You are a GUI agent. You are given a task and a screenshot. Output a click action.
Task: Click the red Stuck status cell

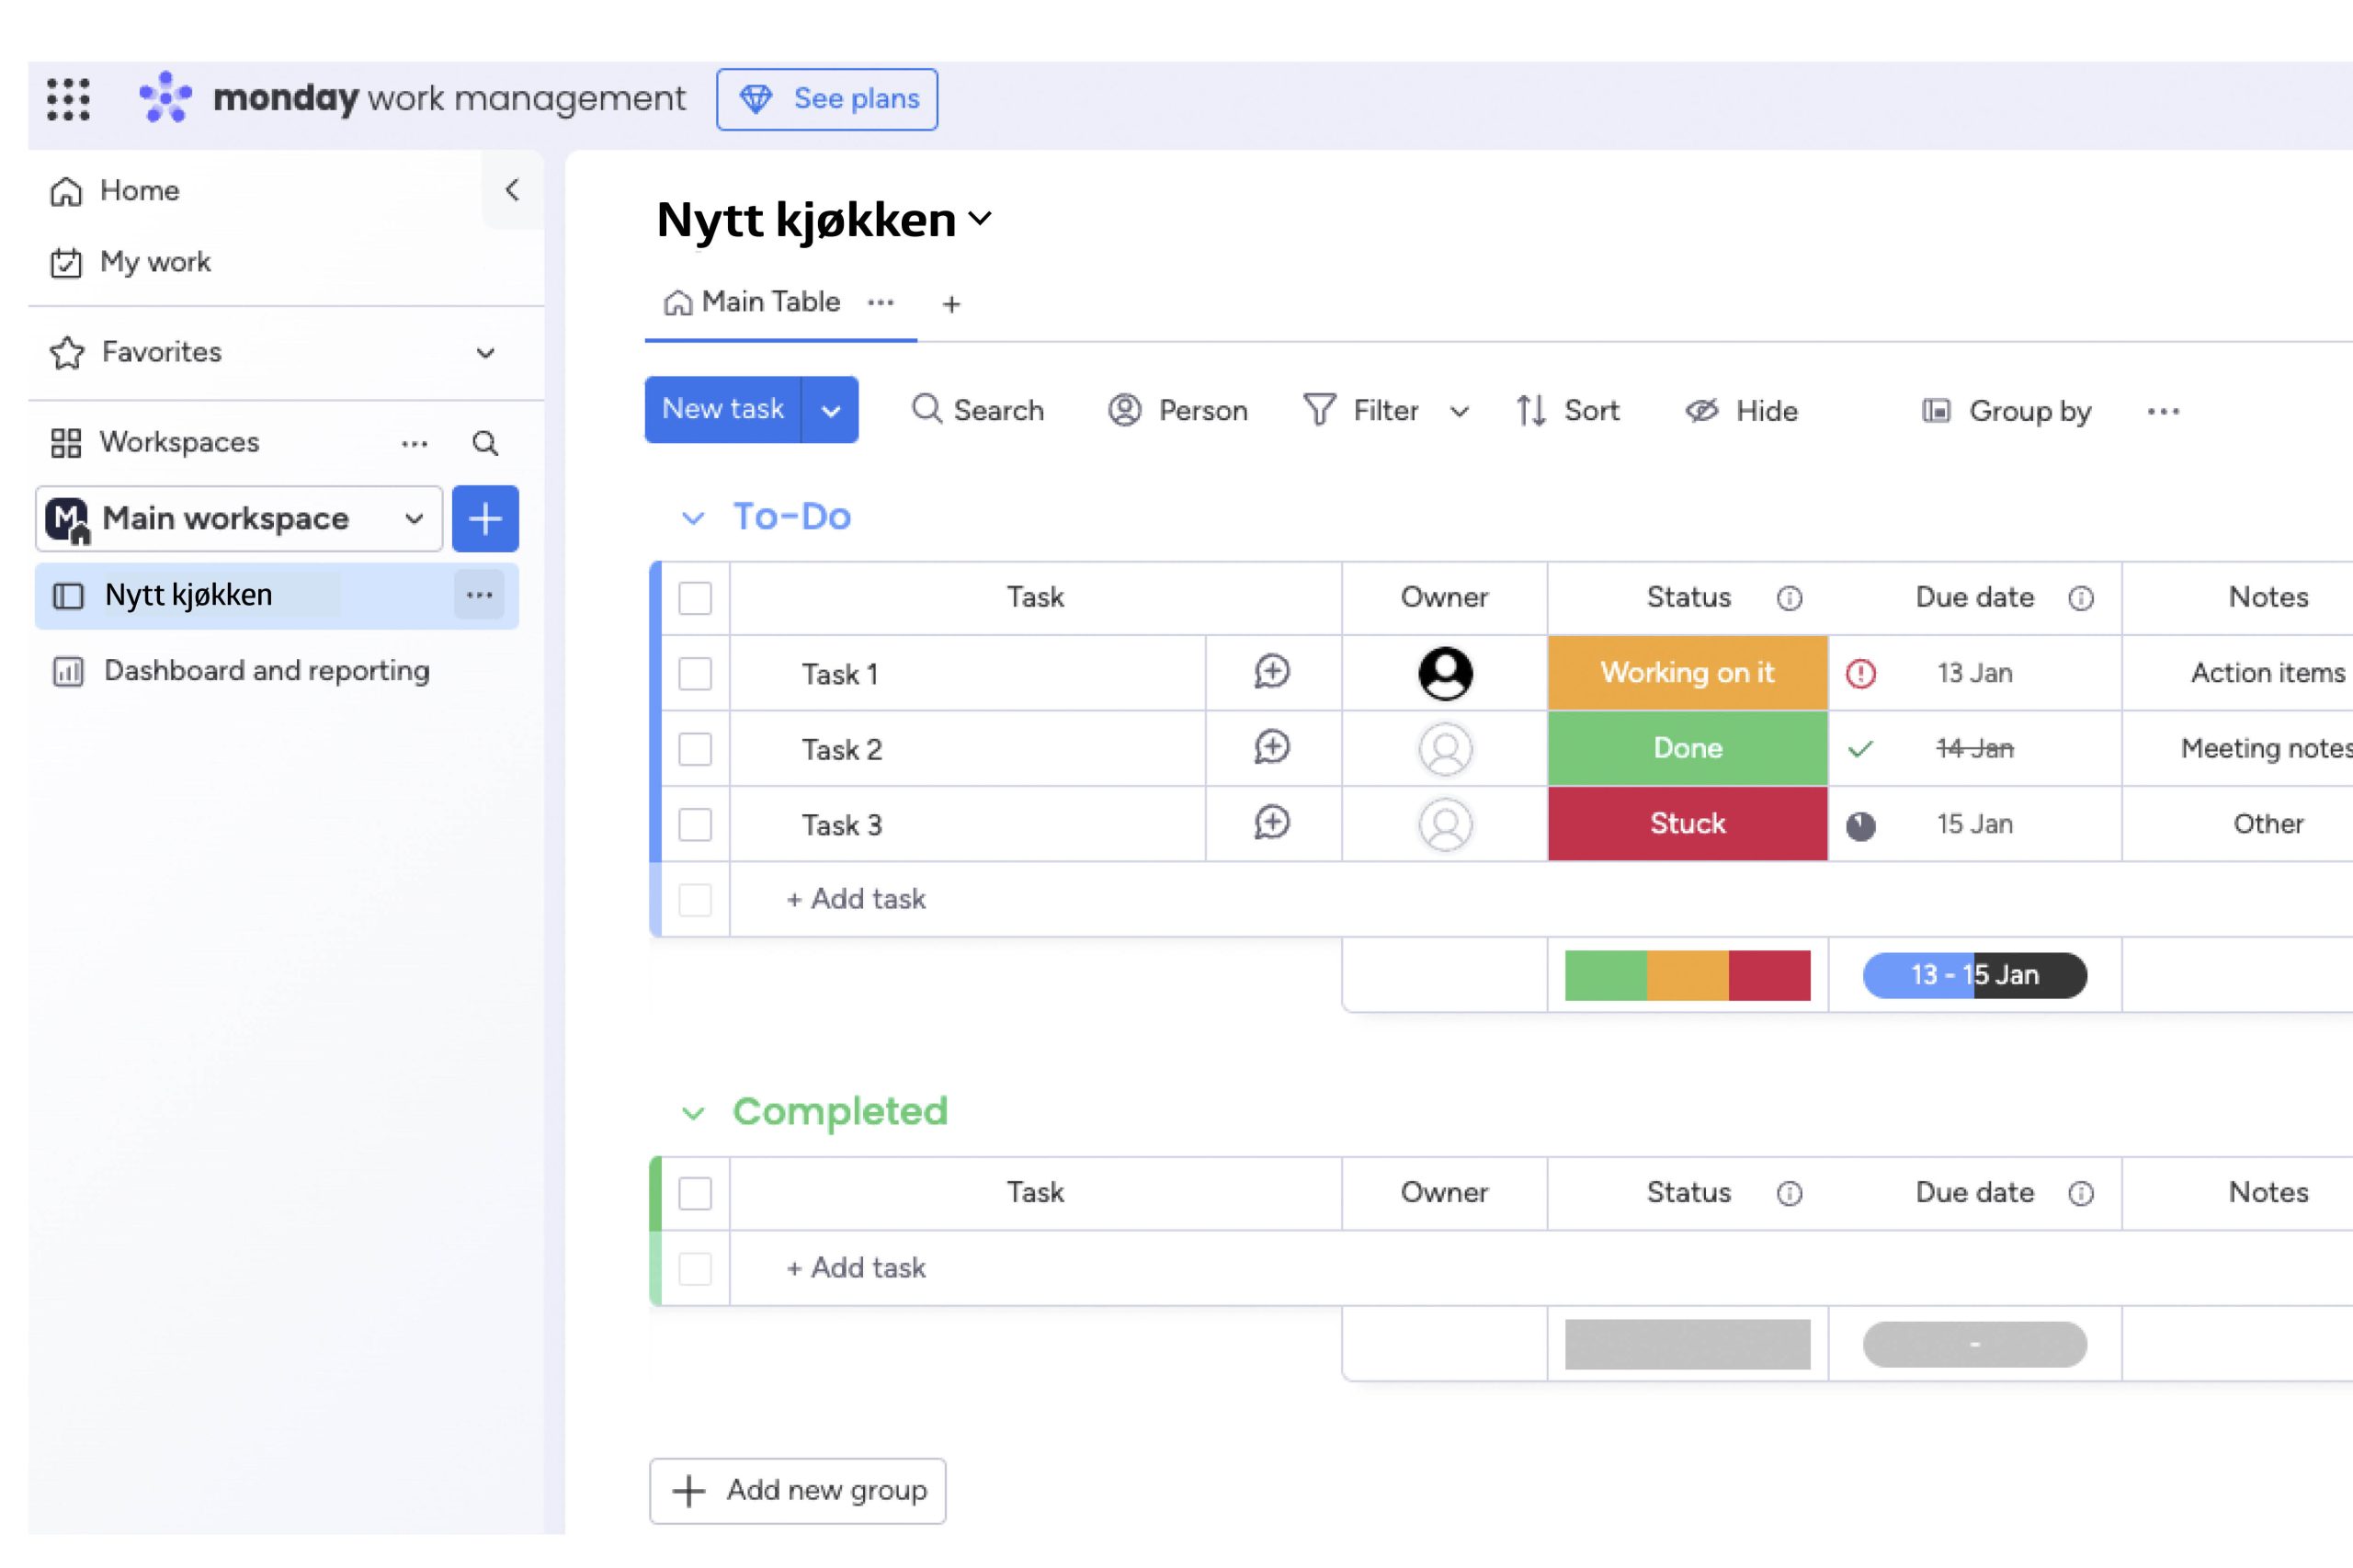click(1687, 824)
